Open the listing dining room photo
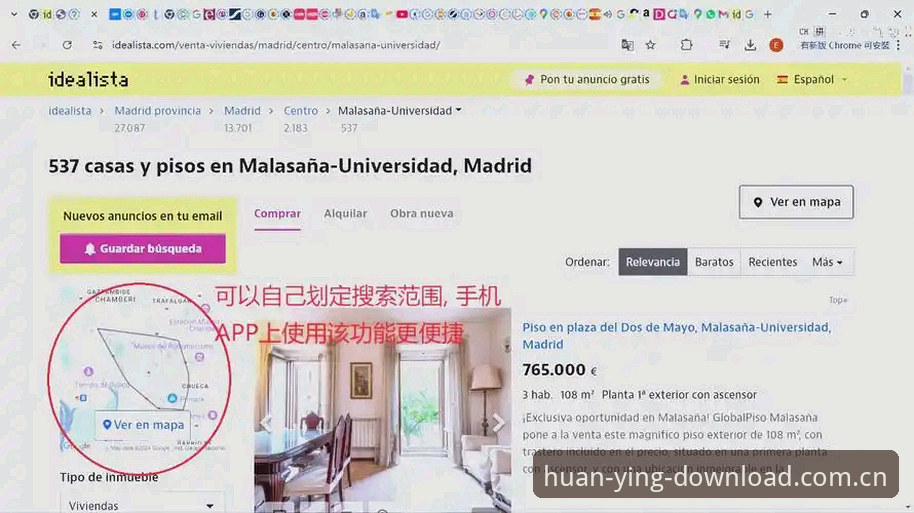Image resolution: width=914 pixels, height=513 pixels. tap(382, 410)
